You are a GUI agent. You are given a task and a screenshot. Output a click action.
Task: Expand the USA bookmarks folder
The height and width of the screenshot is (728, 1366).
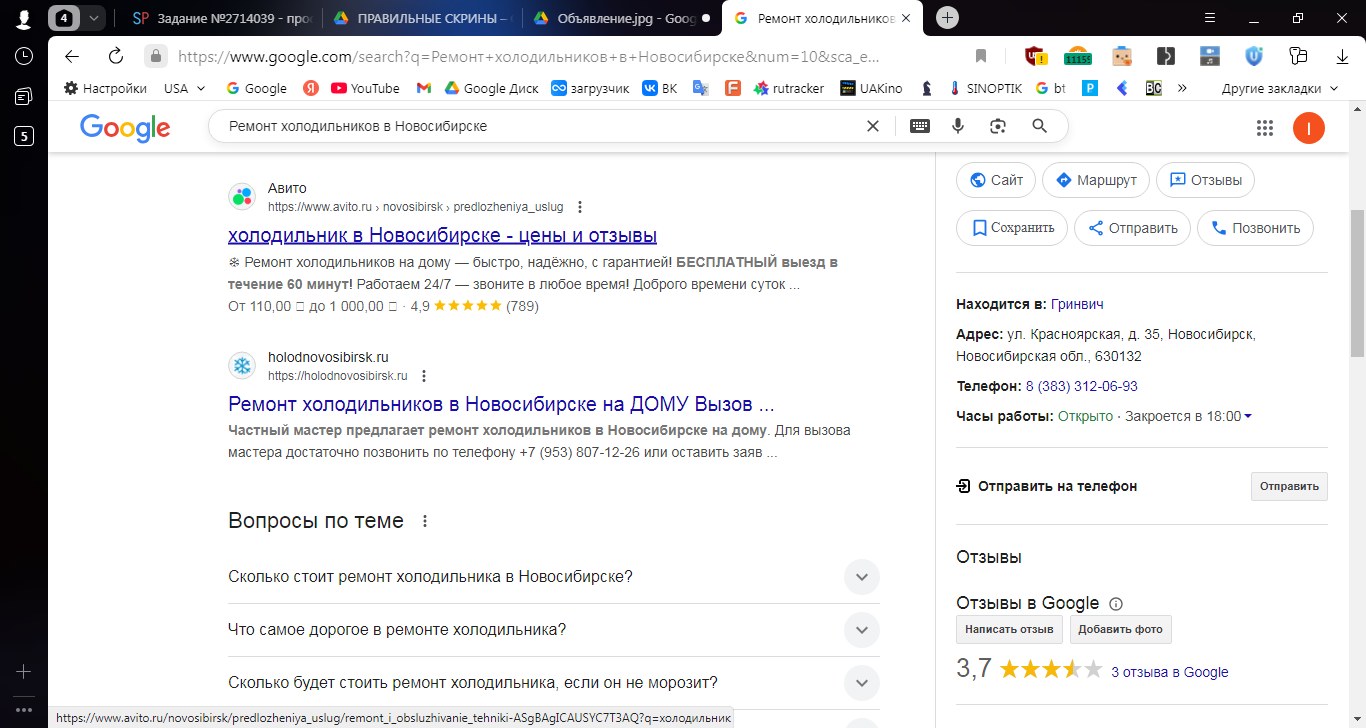pos(185,88)
